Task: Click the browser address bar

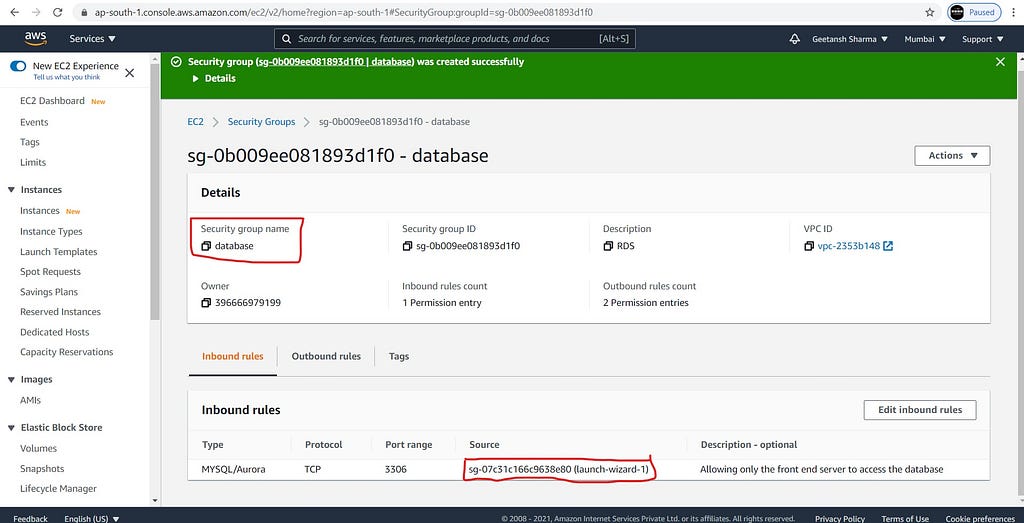Action: (496, 12)
